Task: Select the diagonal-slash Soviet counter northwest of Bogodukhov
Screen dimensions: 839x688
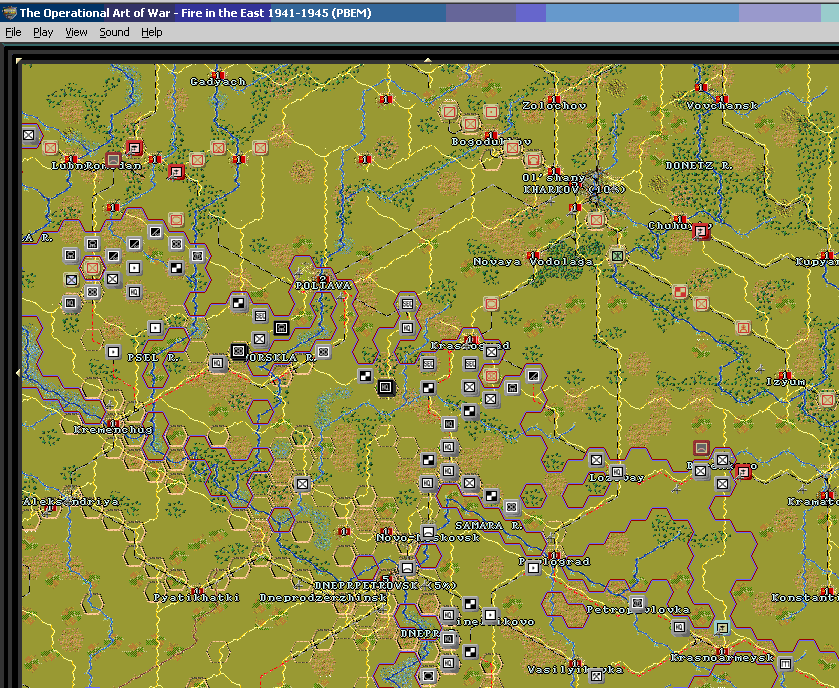Action: 449,112
